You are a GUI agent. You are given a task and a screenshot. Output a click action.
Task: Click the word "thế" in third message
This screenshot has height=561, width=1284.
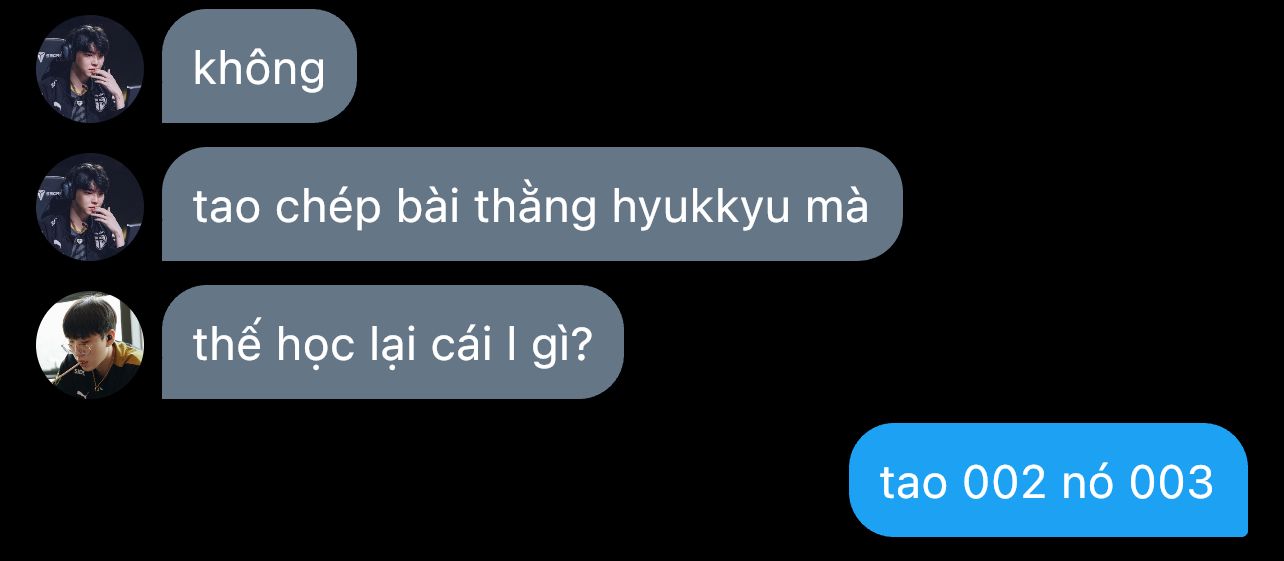tap(224, 345)
